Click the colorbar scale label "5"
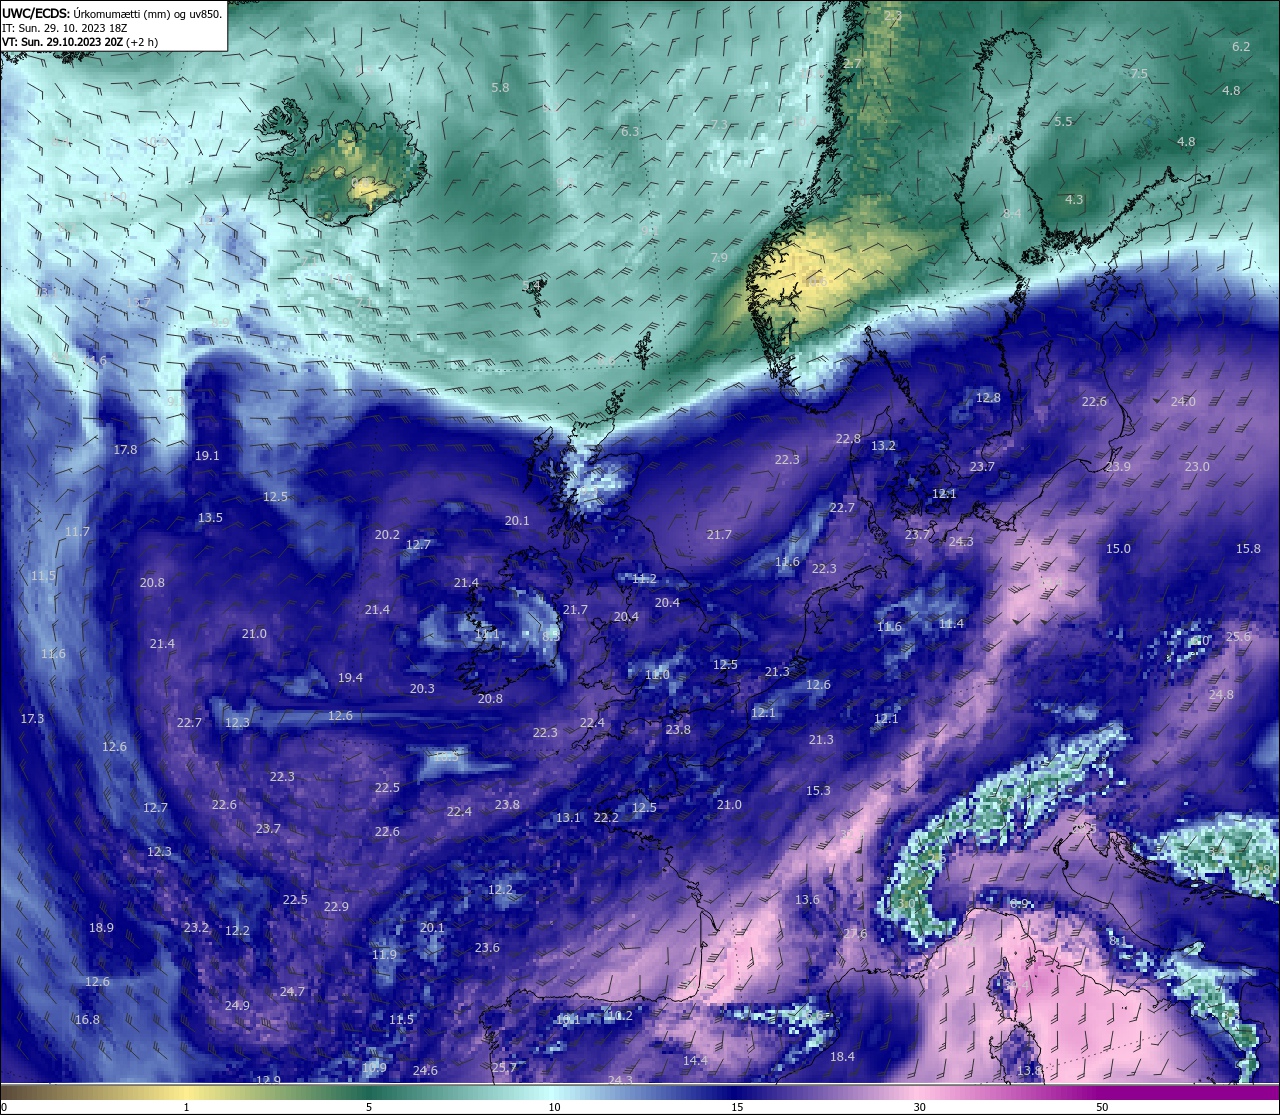 (369, 1107)
